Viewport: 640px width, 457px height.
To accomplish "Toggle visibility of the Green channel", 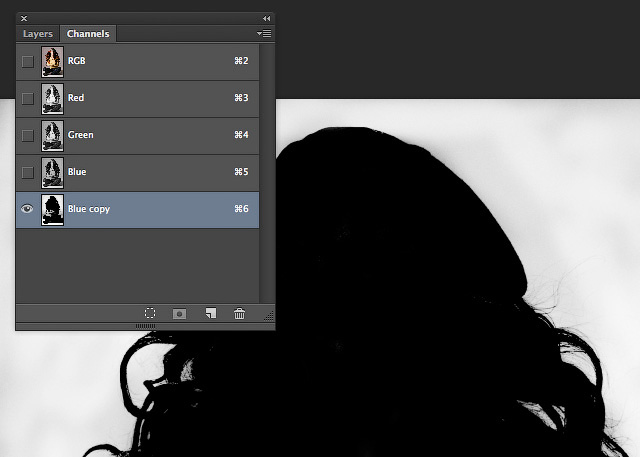I will [x=27, y=135].
